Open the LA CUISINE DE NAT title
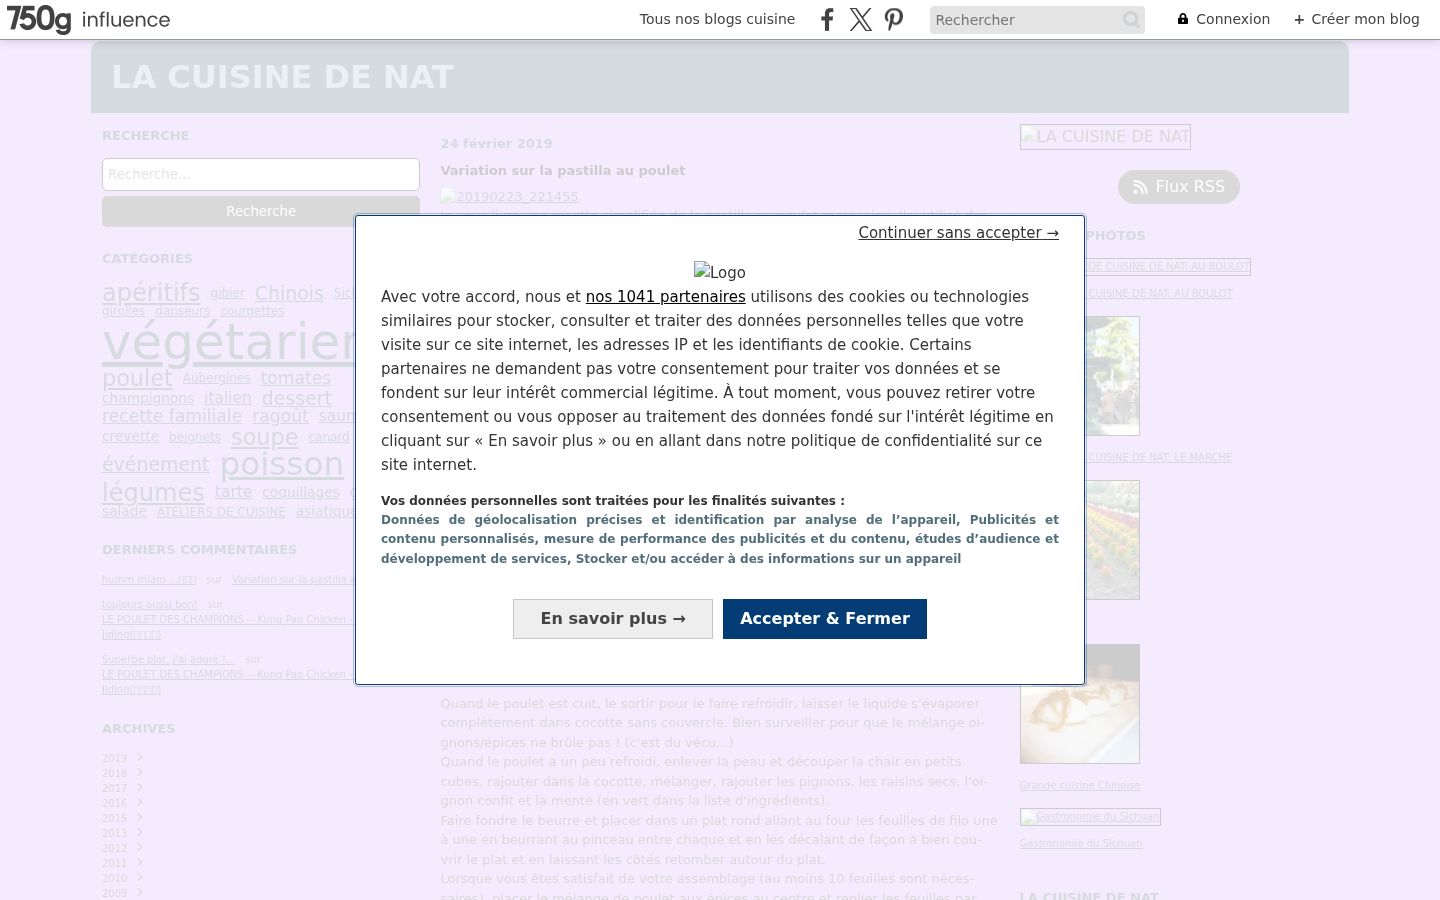 pyautogui.click(x=282, y=77)
